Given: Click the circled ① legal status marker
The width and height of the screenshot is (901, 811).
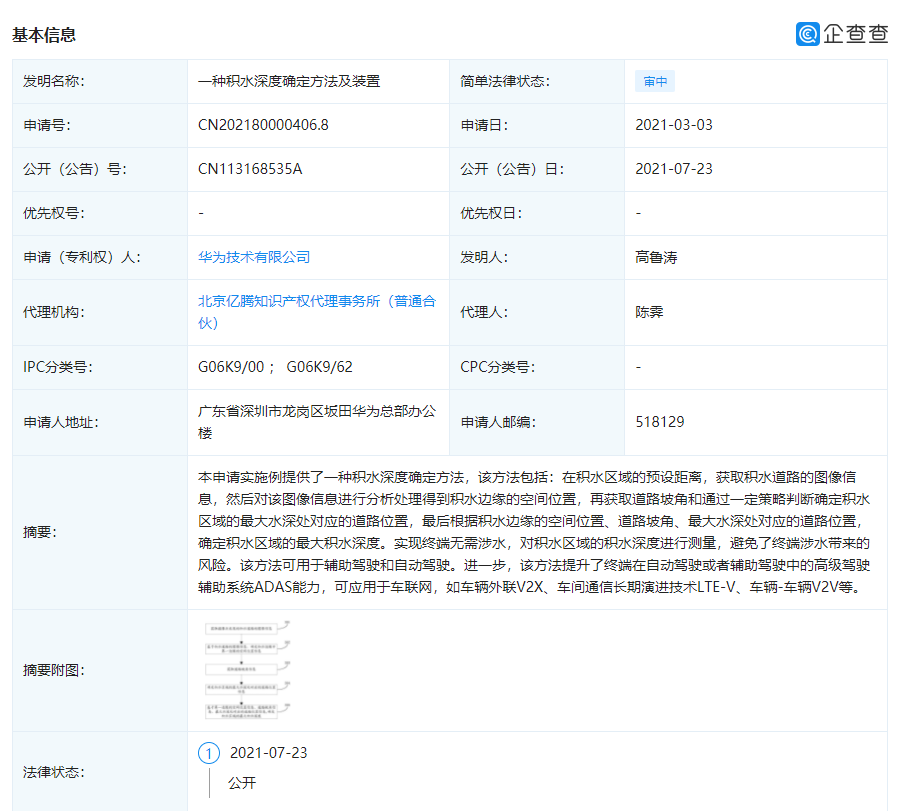Looking at the screenshot, I should click(209, 753).
